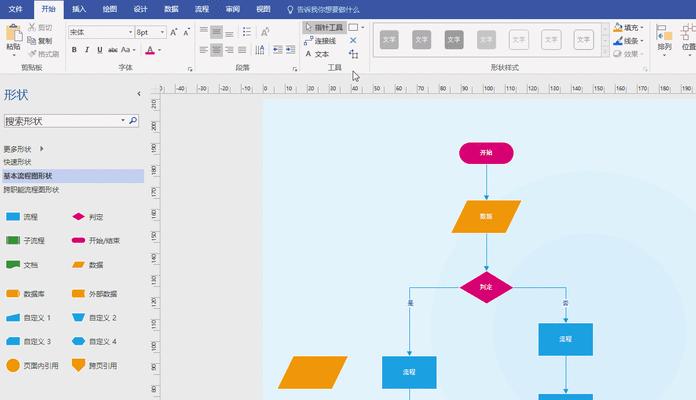Click the text block tool icon below the X

tap(353, 54)
